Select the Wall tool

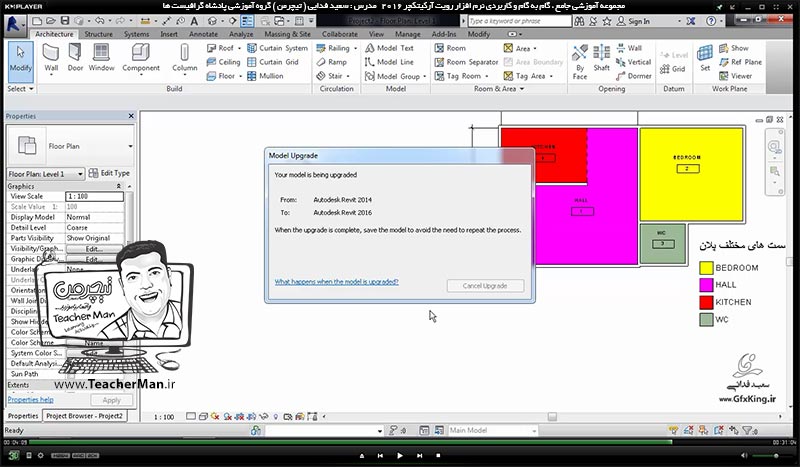coord(51,58)
